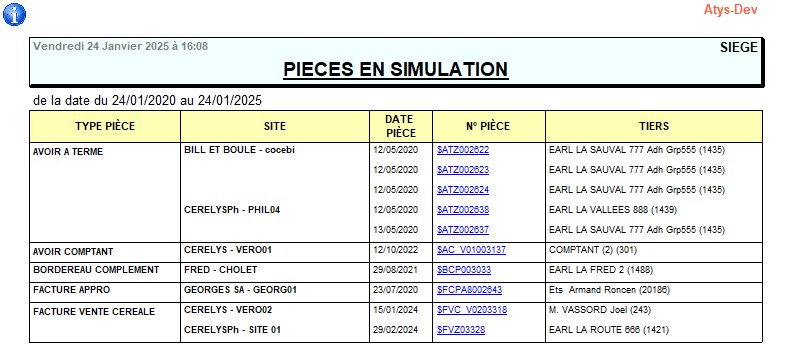Click the Atys-Dev label
The image size is (786, 362).
pos(730,10)
